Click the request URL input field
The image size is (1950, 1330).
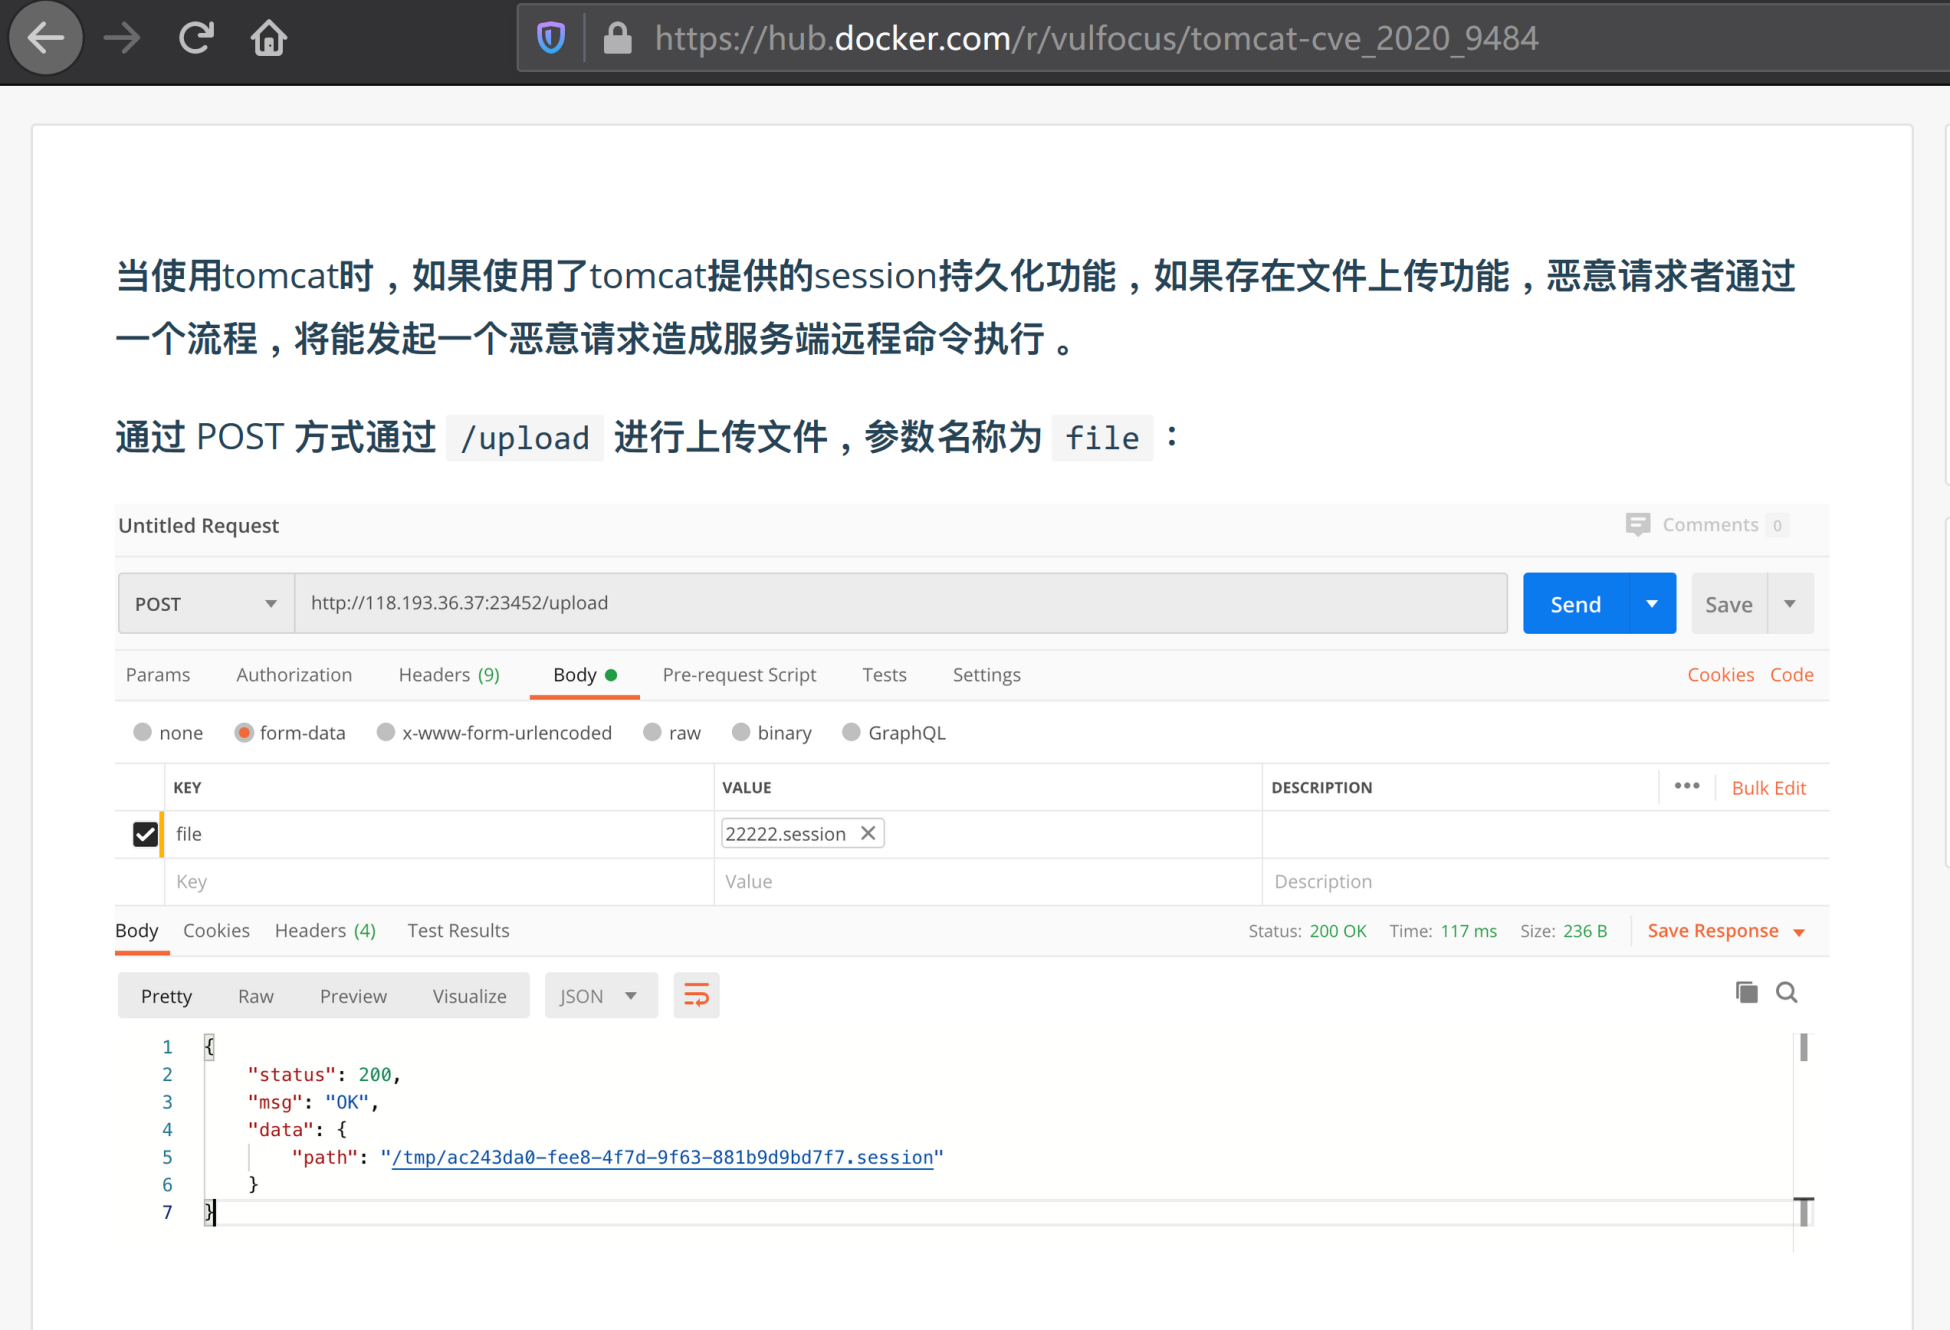click(900, 603)
